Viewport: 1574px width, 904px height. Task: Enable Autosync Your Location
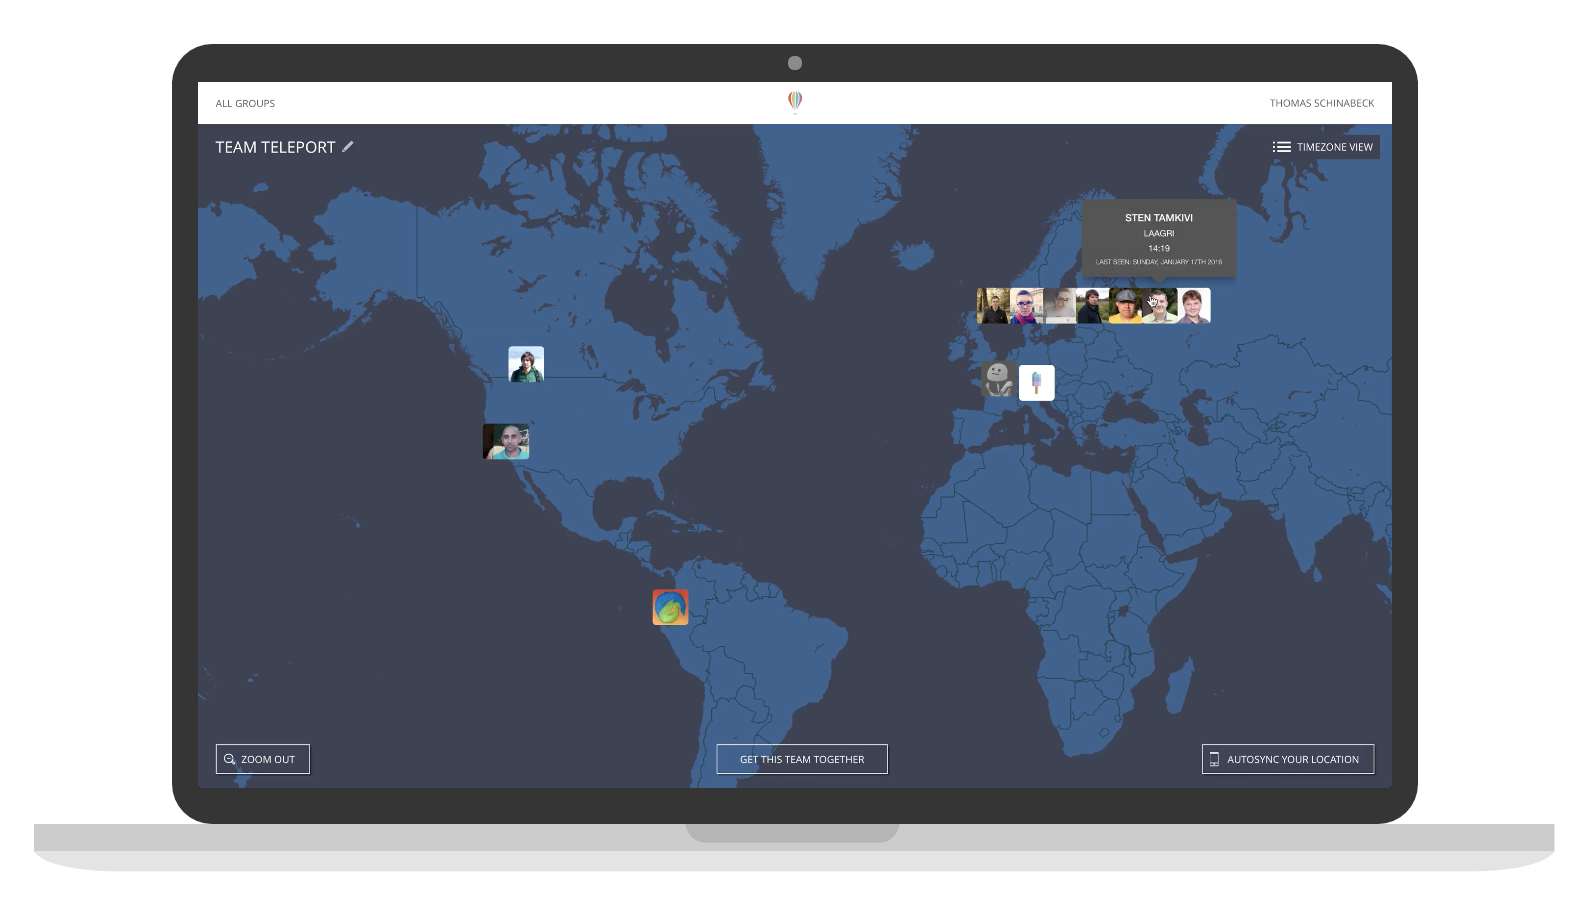pos(1287,759)
